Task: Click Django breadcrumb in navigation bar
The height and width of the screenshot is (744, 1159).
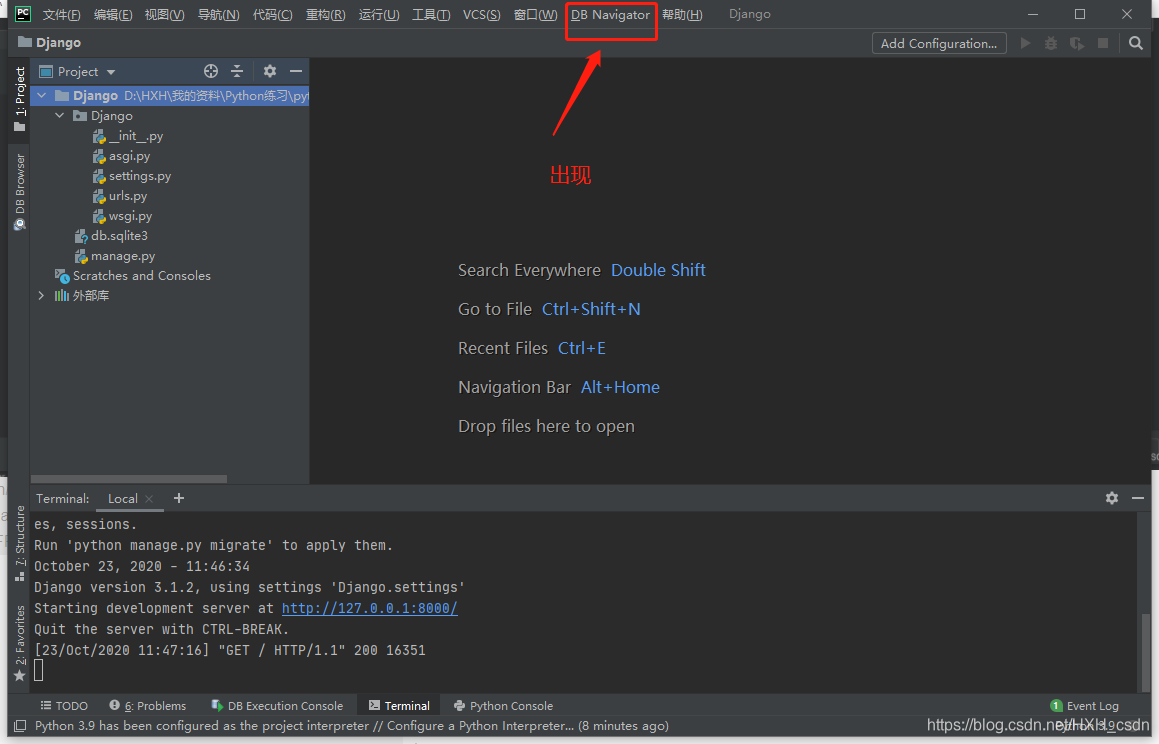Action: 50,43
